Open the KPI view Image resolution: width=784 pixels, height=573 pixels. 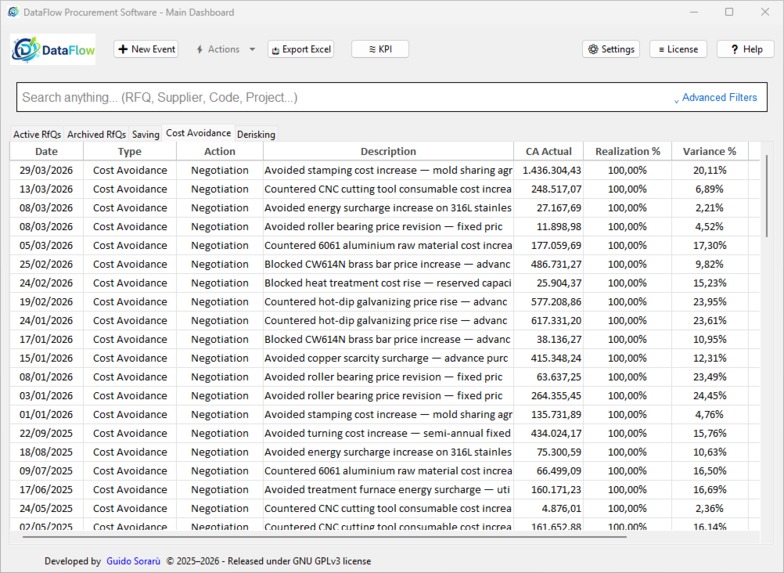(x=380, y=49)
